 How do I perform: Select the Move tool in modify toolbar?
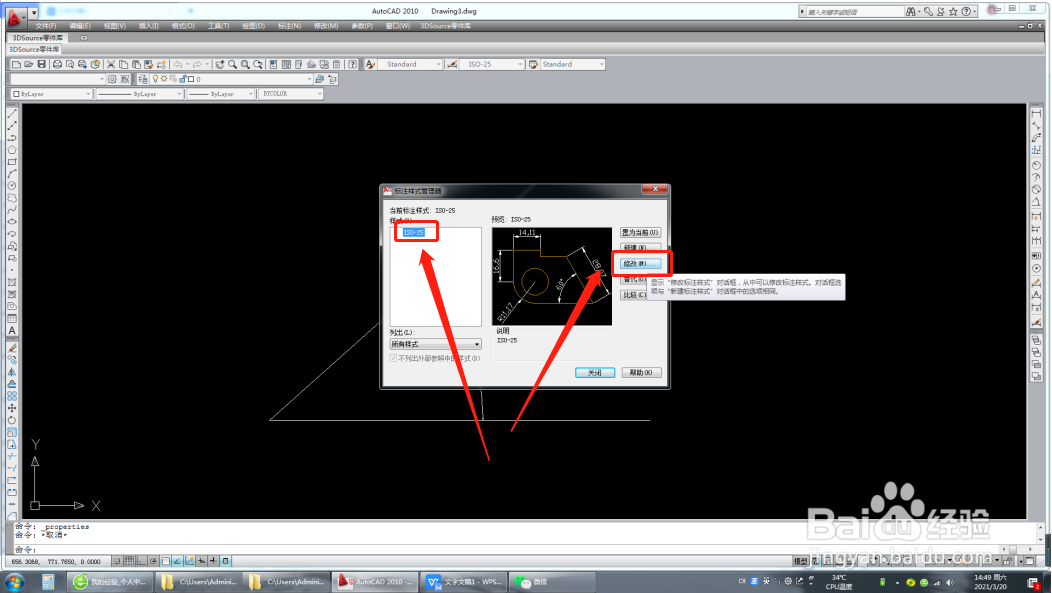point(12,408)
